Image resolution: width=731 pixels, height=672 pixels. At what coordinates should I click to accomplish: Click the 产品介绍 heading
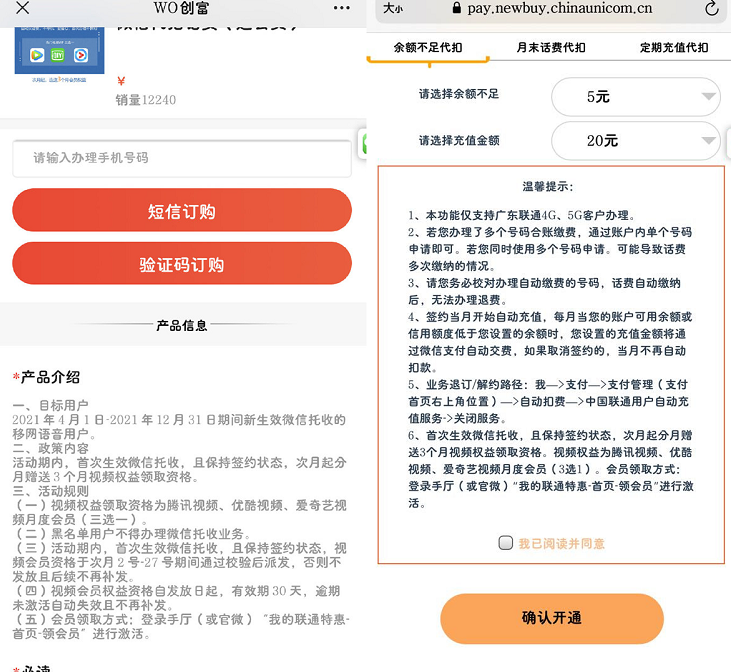click(50, 377)
